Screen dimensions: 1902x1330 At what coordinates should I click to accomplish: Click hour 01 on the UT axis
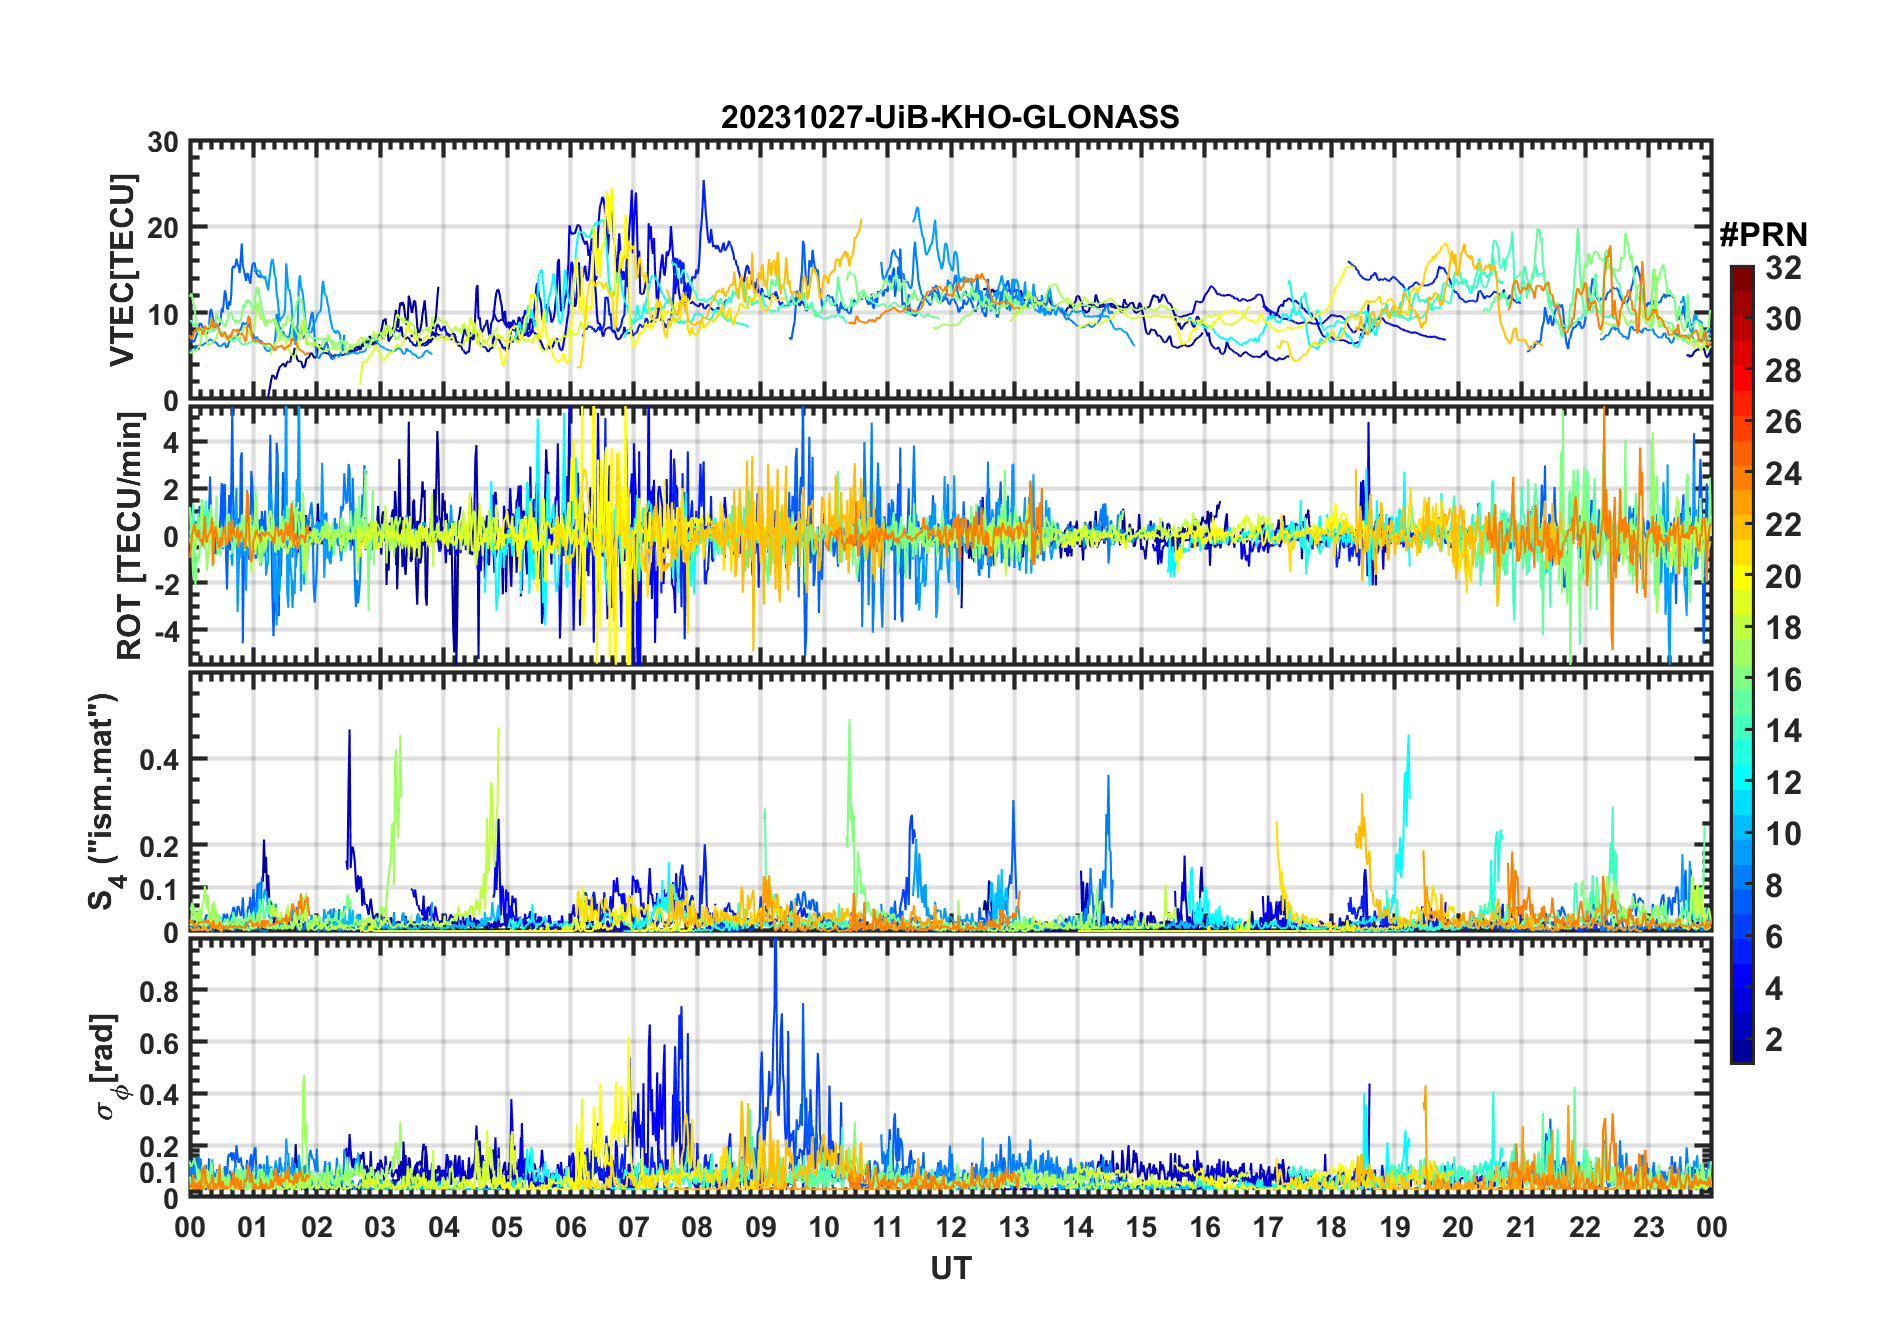(253, 1227)
